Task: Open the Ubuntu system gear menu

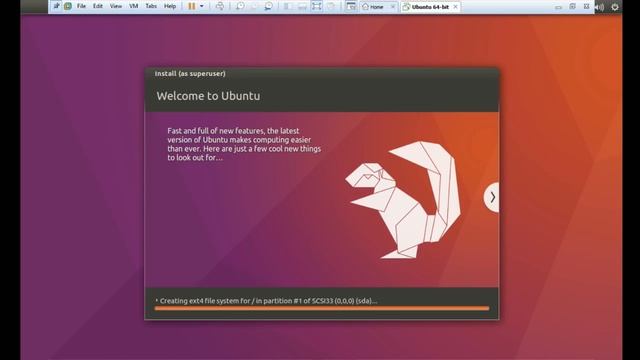Action: pyautogui.click(x=615, y=7)
